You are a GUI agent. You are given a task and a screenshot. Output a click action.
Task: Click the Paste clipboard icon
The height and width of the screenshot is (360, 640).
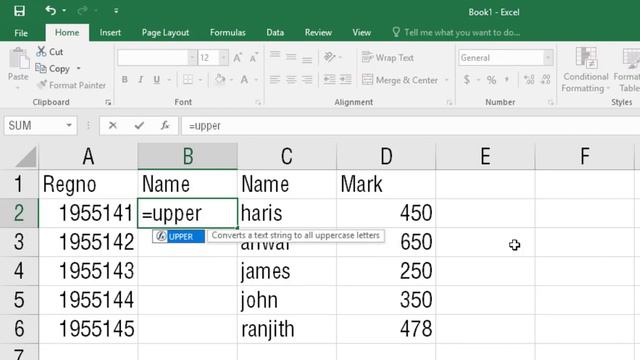18,58
